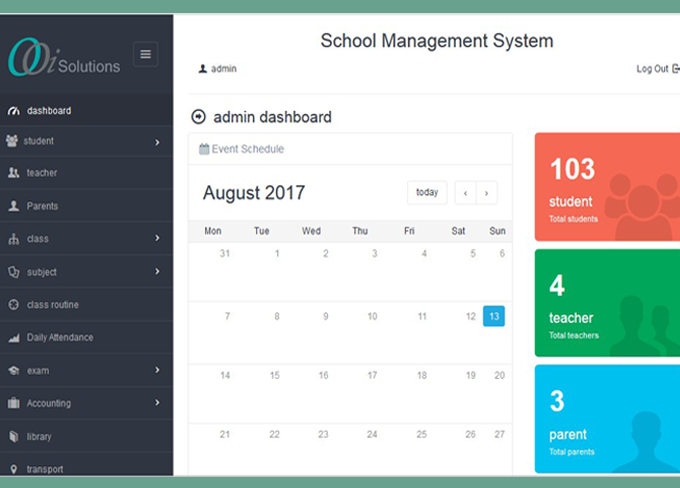Open the red Total students card
The width and height of the screenshot is (680, 488).
[607, 187]
